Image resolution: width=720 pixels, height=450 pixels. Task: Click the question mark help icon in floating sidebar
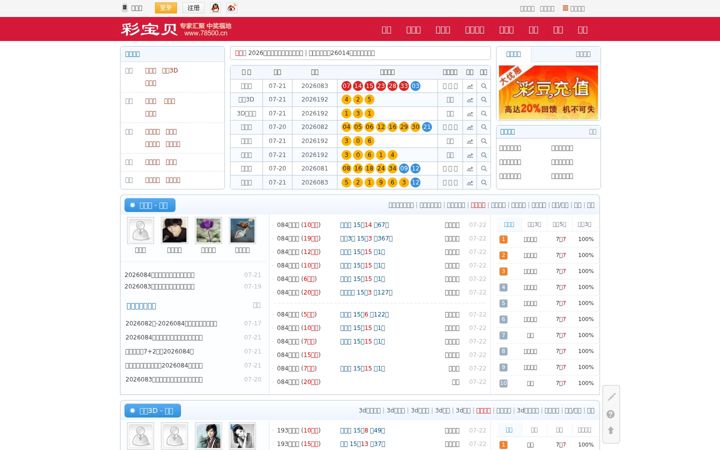pyautogui.click(x=611, y=414)
